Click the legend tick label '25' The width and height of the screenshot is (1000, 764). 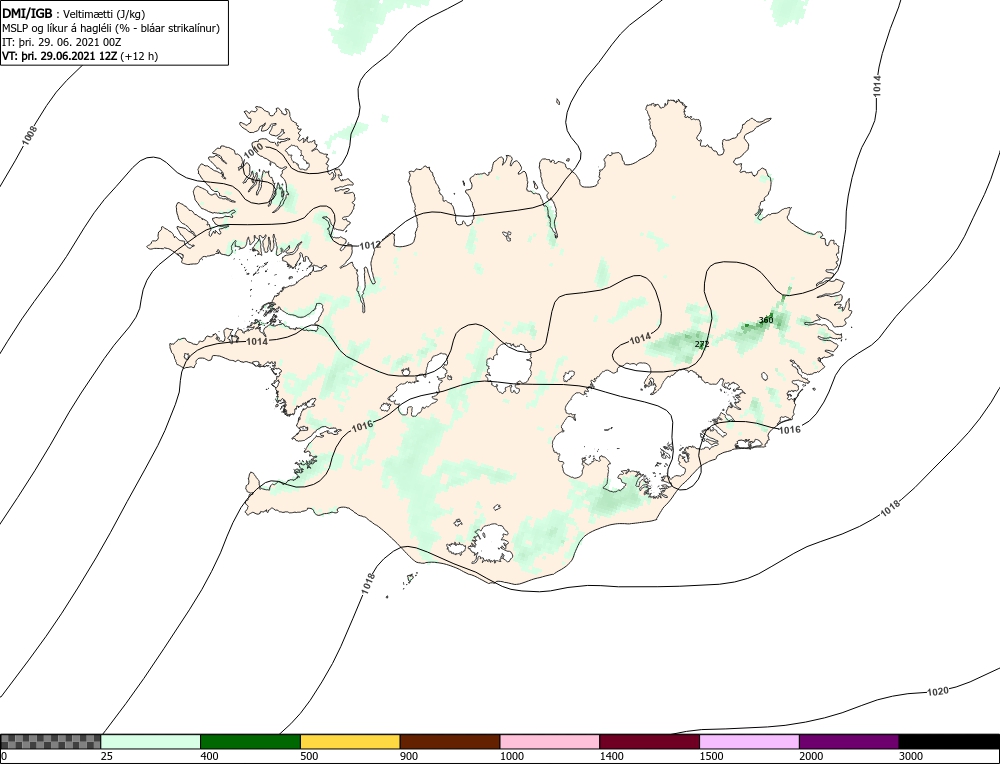(107, 757)
